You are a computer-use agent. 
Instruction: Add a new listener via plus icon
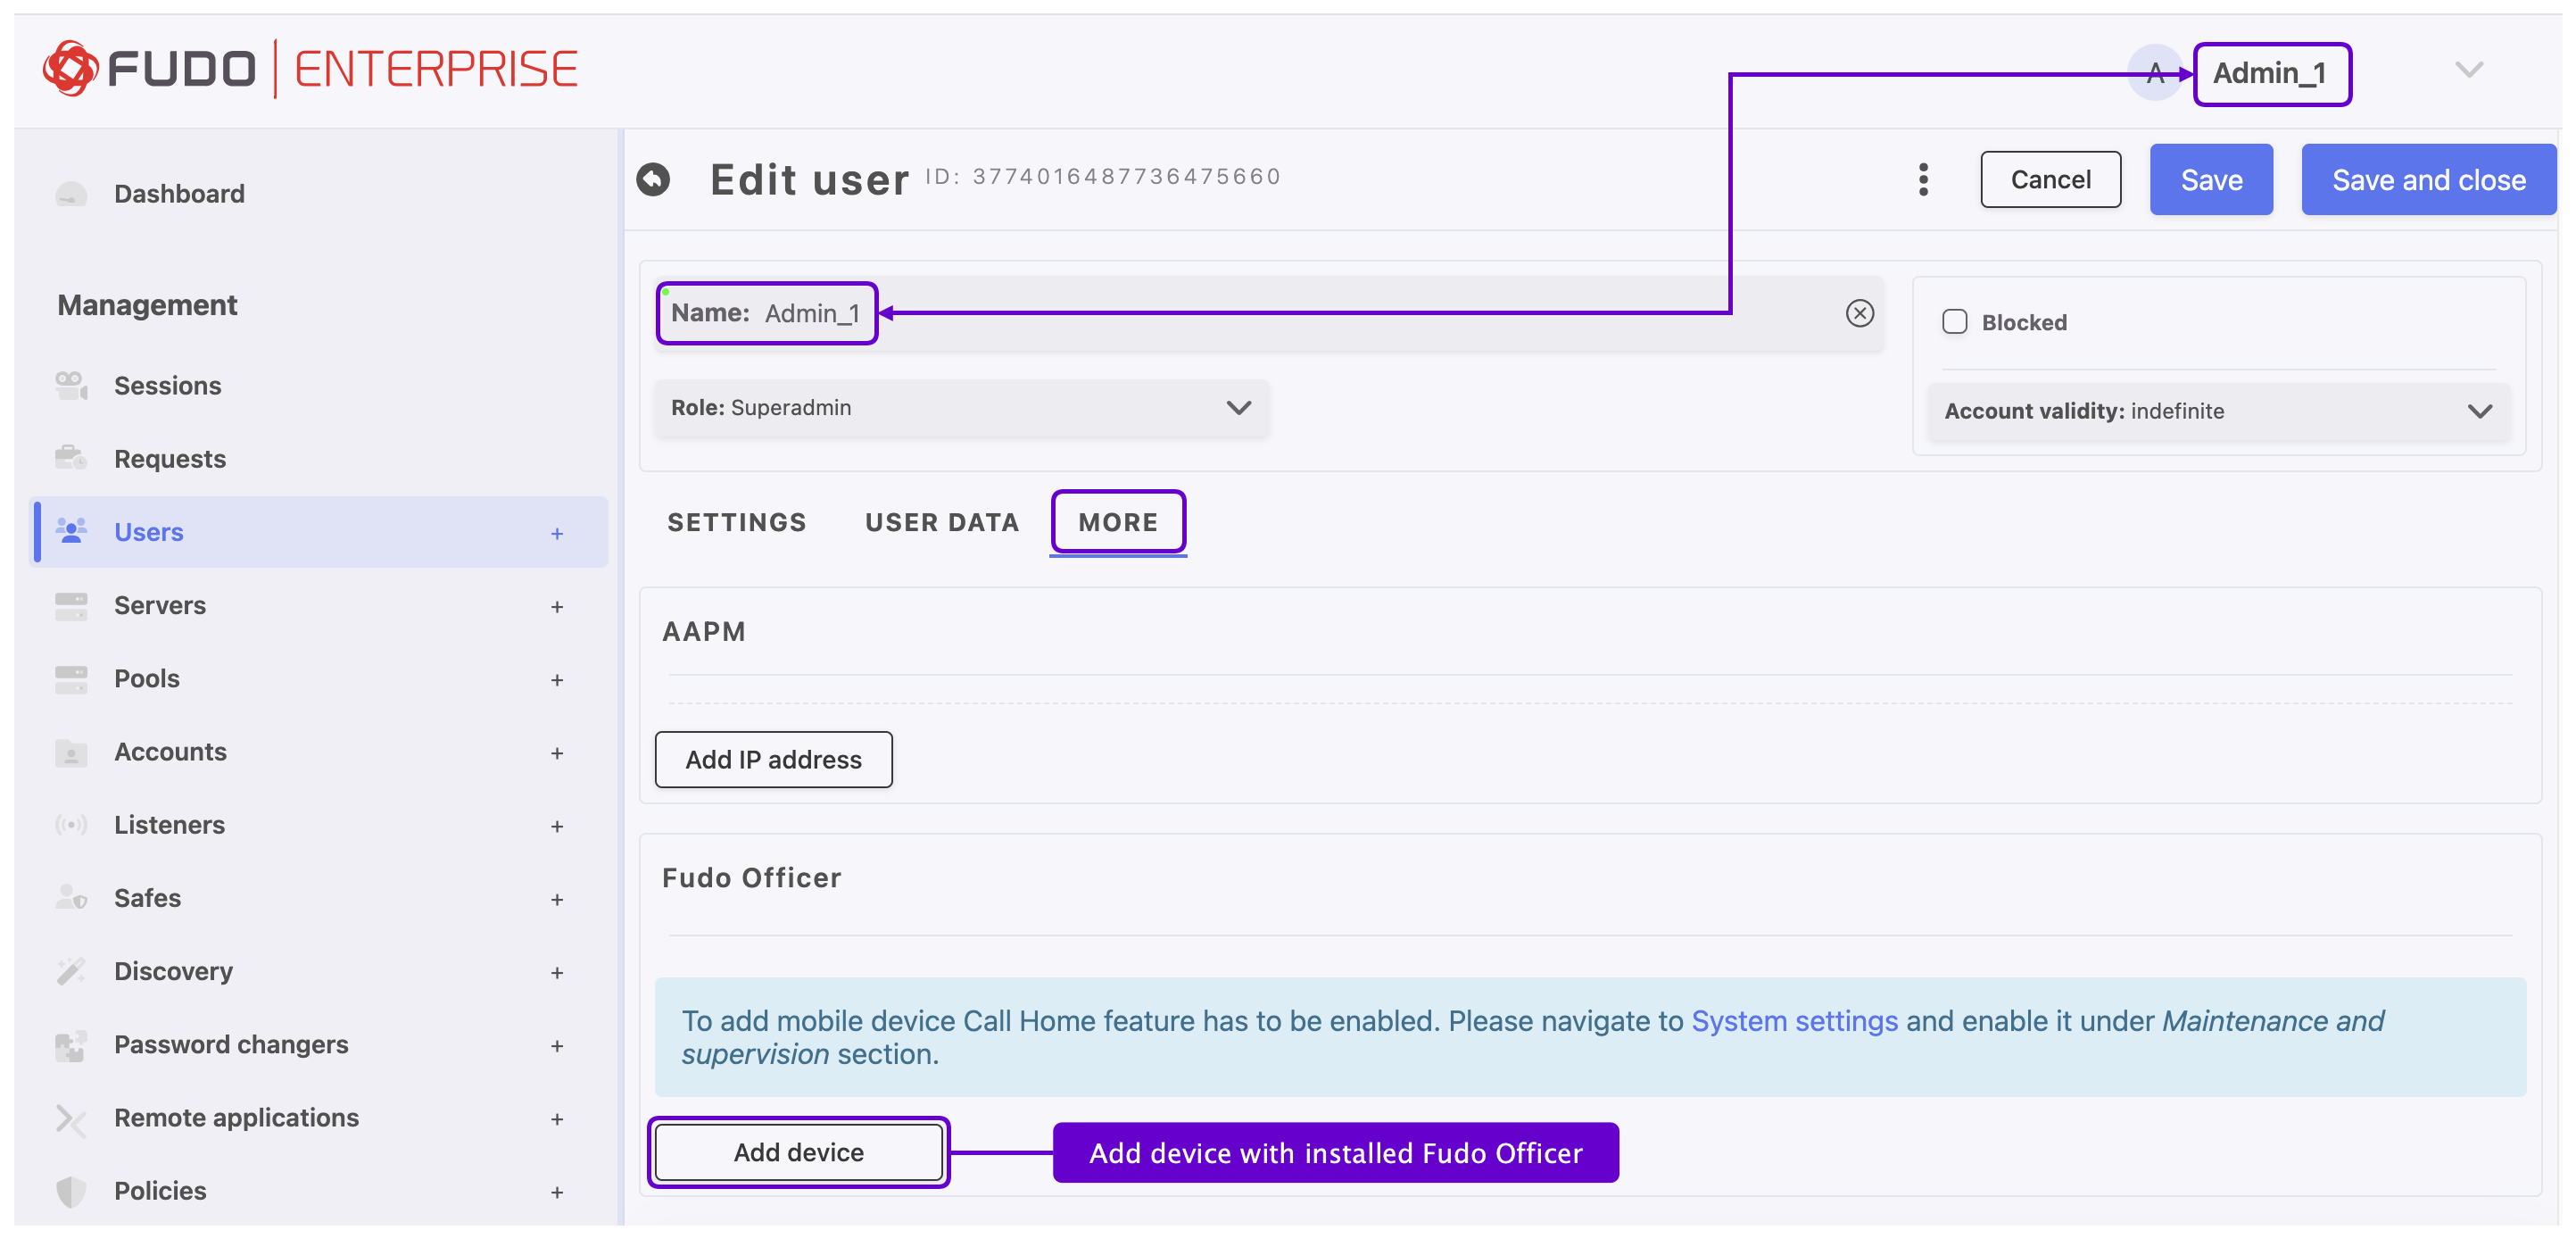[557, 825]
